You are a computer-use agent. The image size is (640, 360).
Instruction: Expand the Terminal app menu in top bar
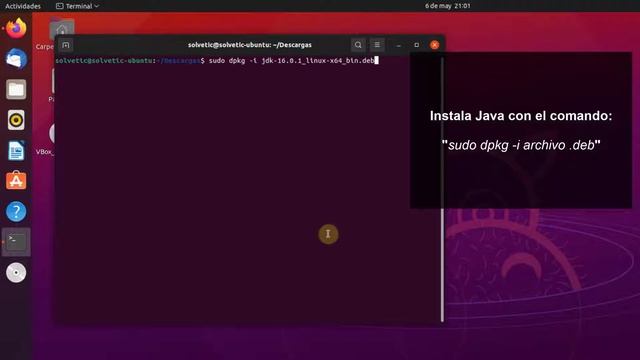(78, 6)
